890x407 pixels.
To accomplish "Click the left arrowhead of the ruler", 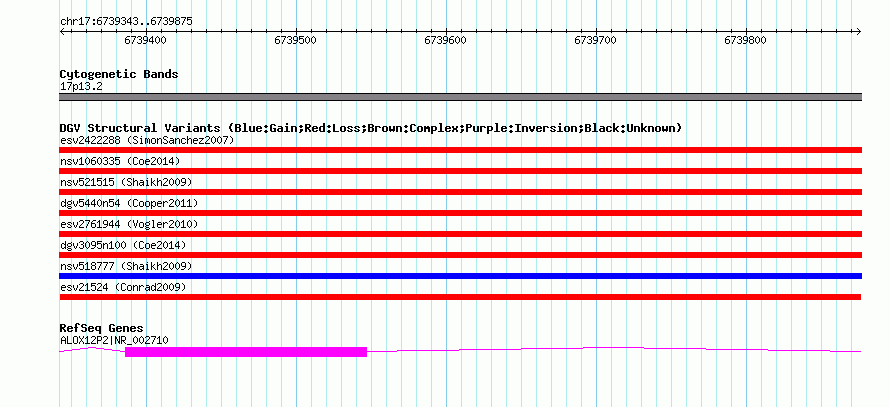I will coord(62,32).
